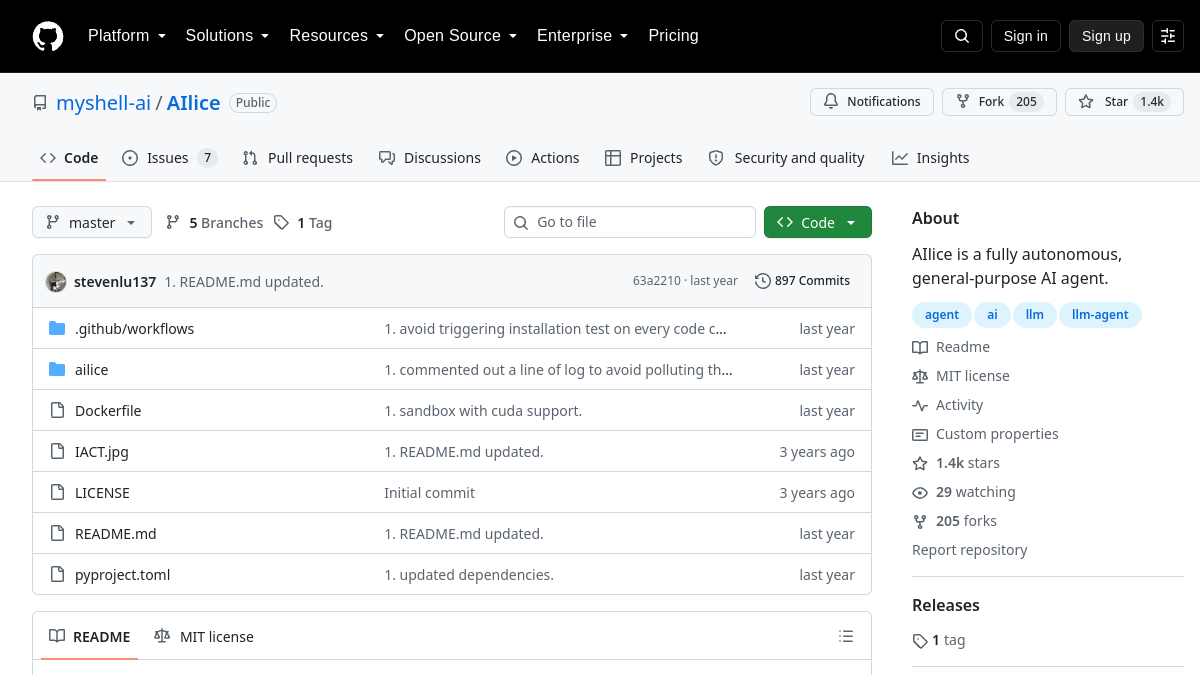Click the Readme link in About
The image size is (1200, 675).
(951, 347)
